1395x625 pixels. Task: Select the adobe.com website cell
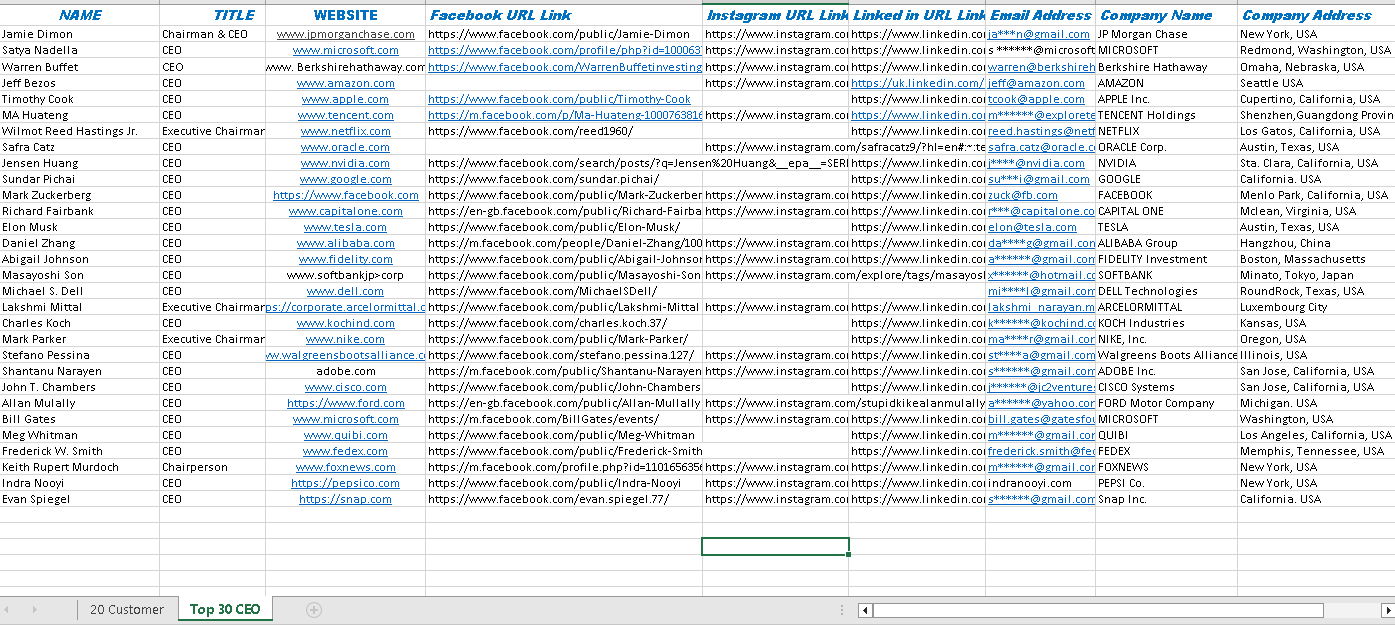(346, 371)
